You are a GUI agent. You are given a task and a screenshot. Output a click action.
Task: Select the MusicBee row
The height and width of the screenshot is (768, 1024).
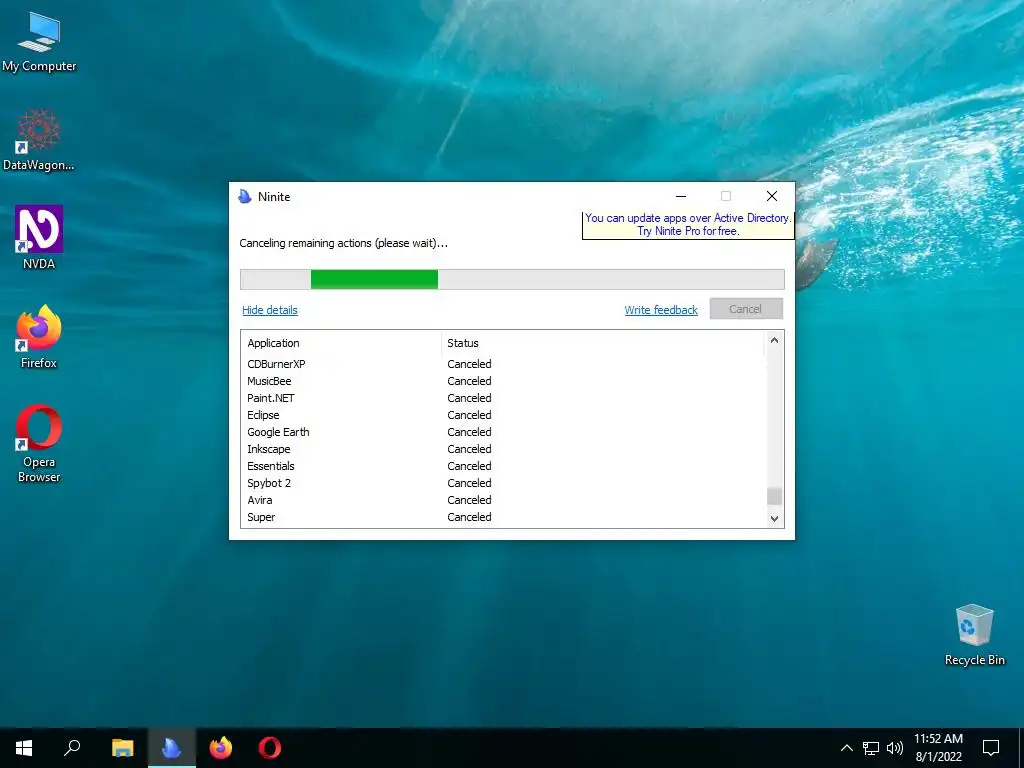[x=504, y=381]
